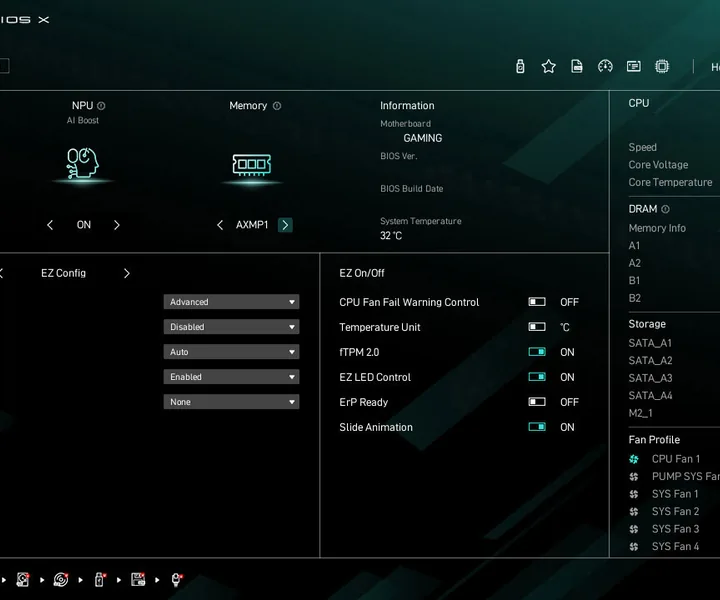Click the info icon beside DRAM
Image resolution: width=720 pixels, height=600 pixels.
pos(665,209)
